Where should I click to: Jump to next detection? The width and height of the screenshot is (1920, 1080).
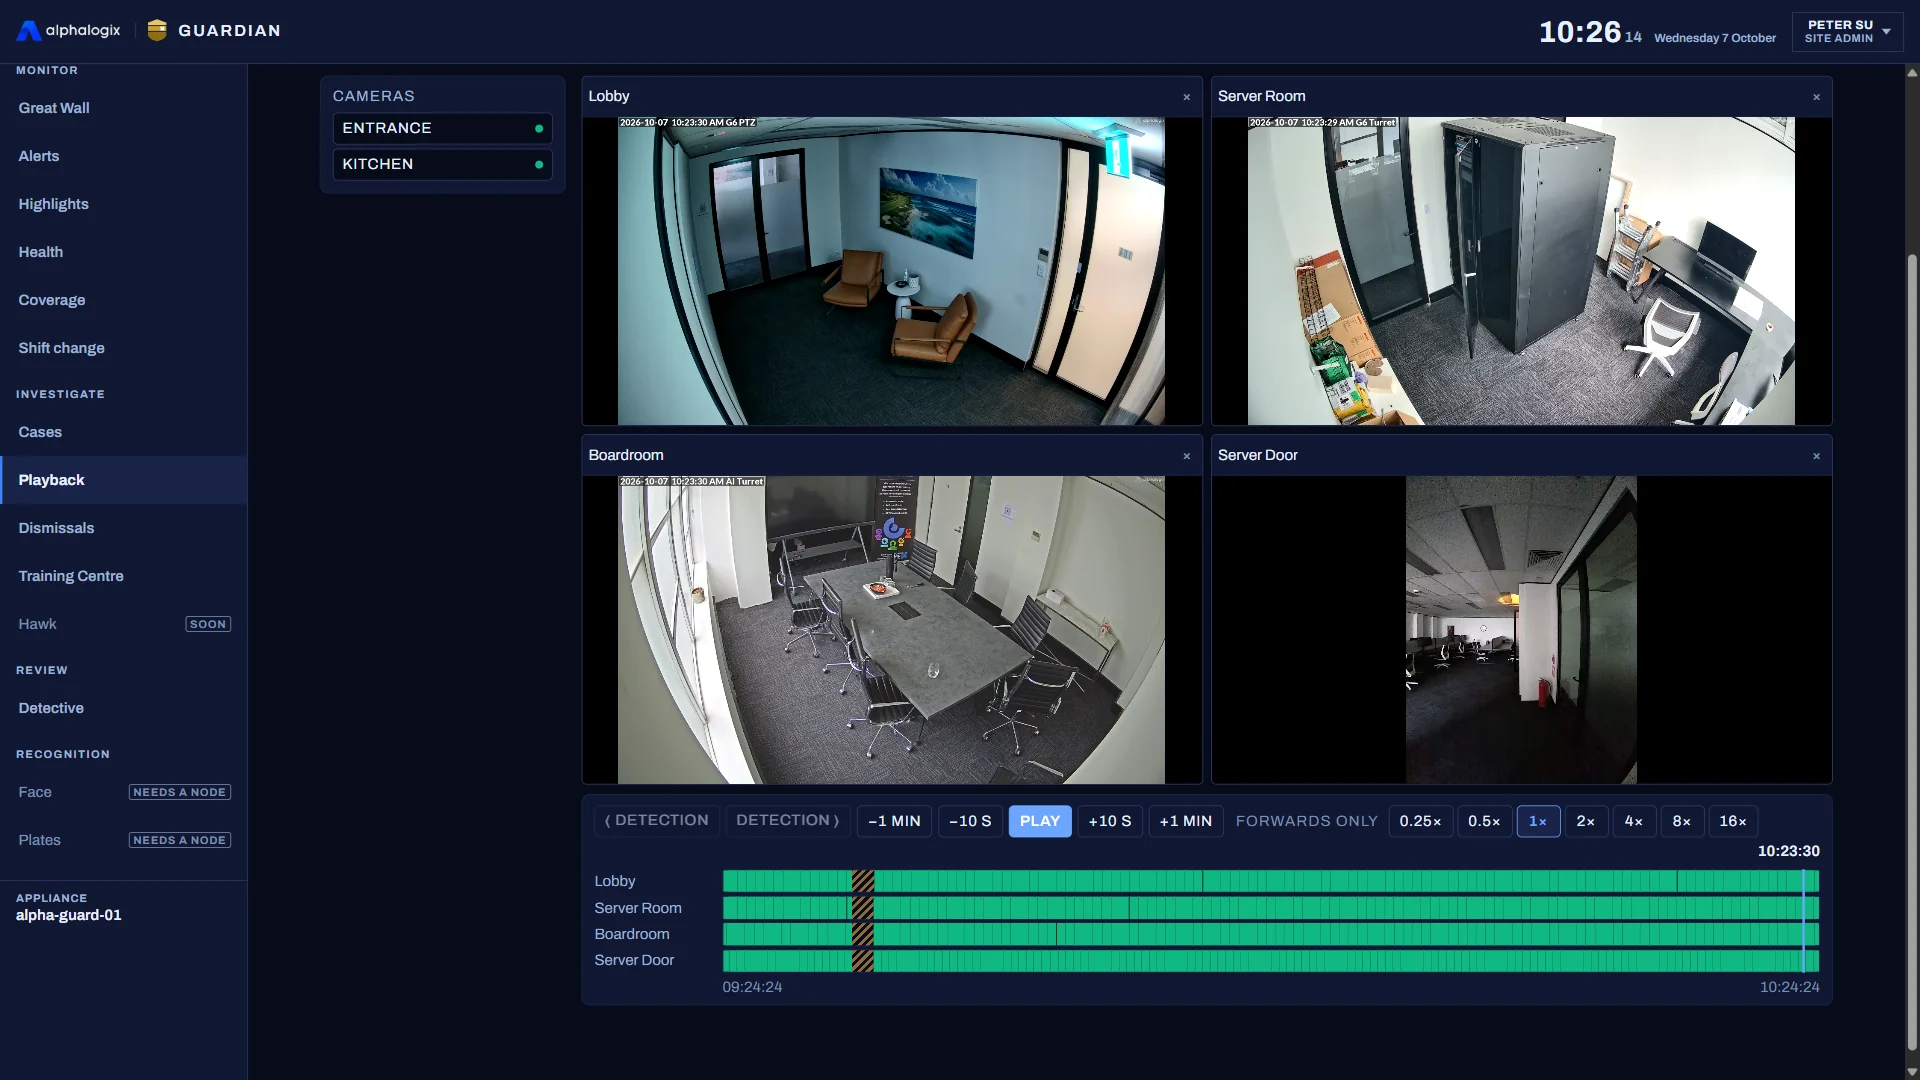point(788,821)
